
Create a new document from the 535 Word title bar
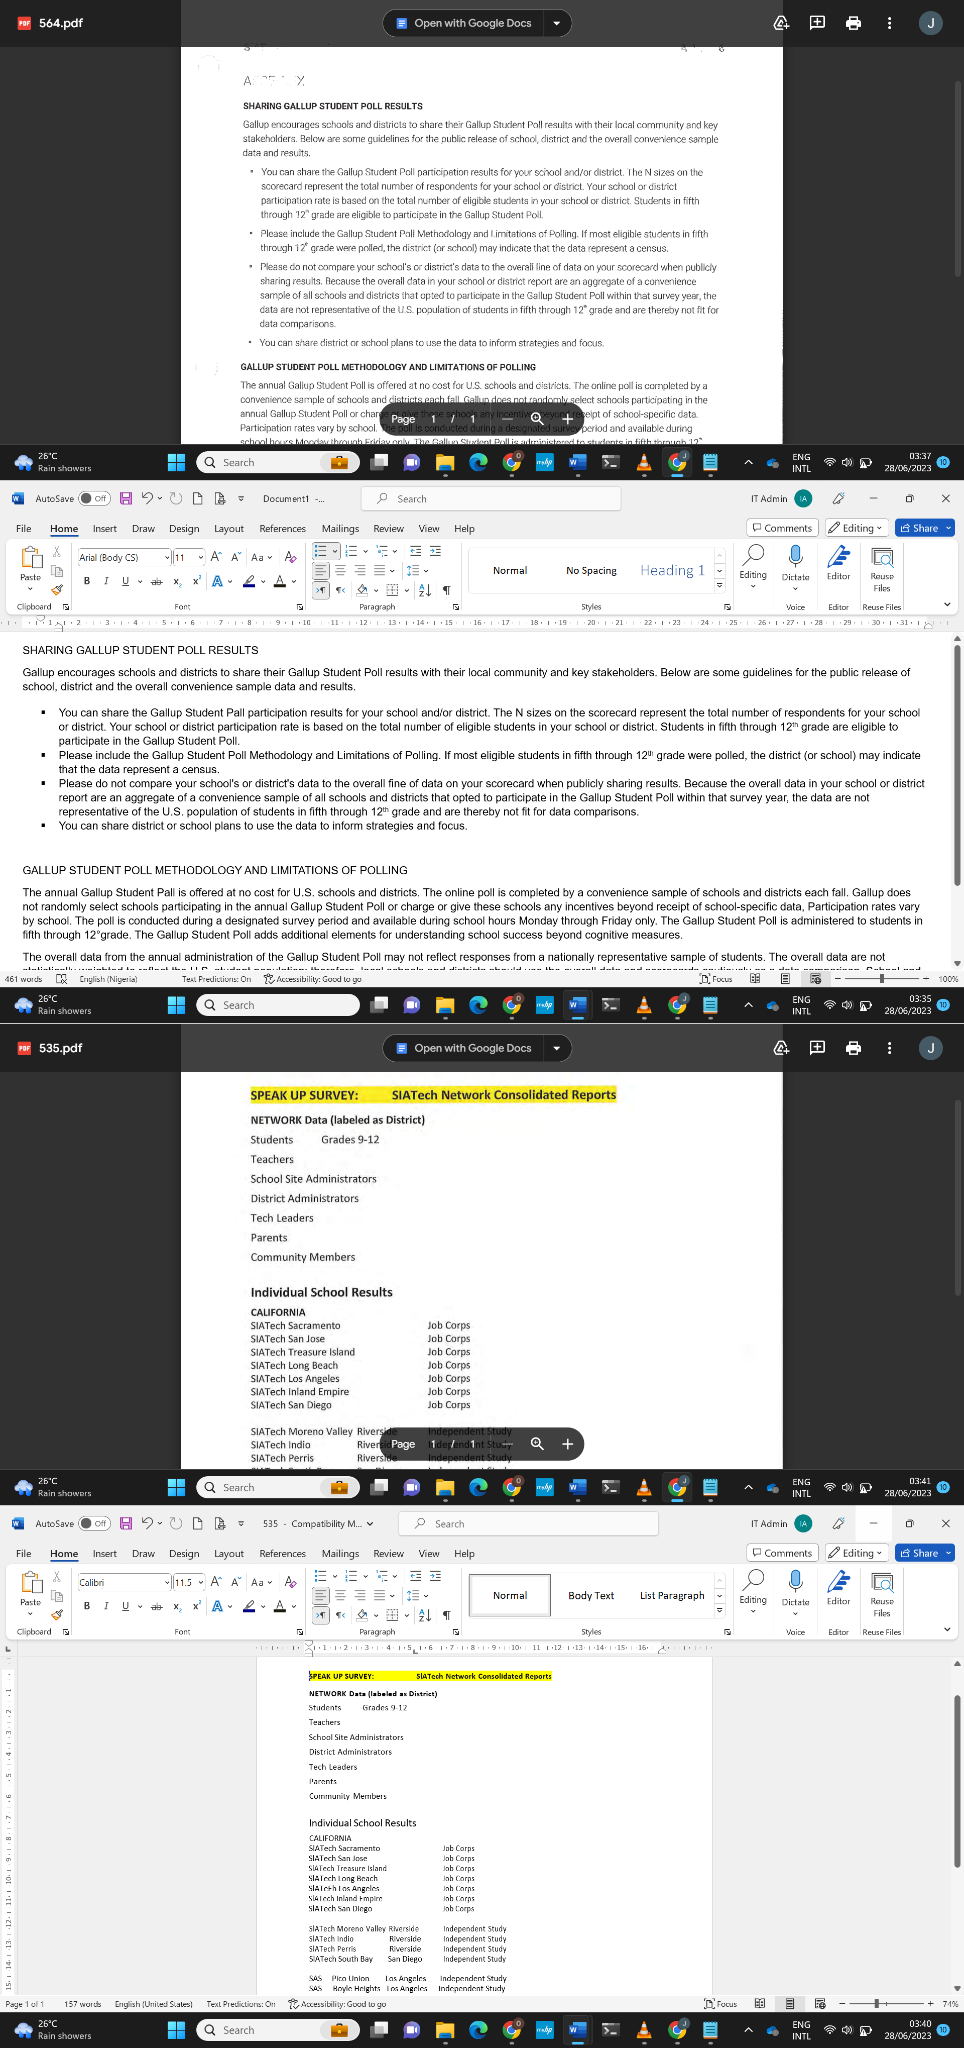[196, 1523]
